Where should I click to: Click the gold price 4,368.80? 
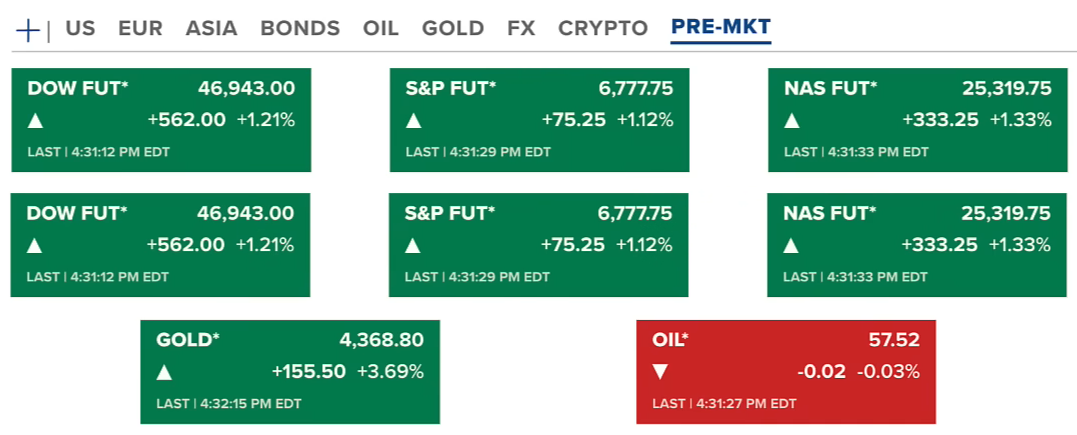381,340
